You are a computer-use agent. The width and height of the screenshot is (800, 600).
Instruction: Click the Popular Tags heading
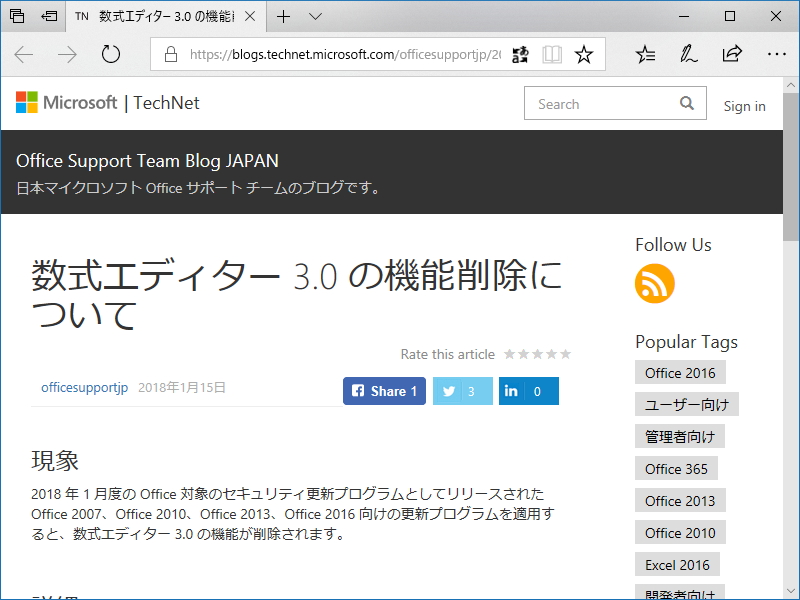686,342
